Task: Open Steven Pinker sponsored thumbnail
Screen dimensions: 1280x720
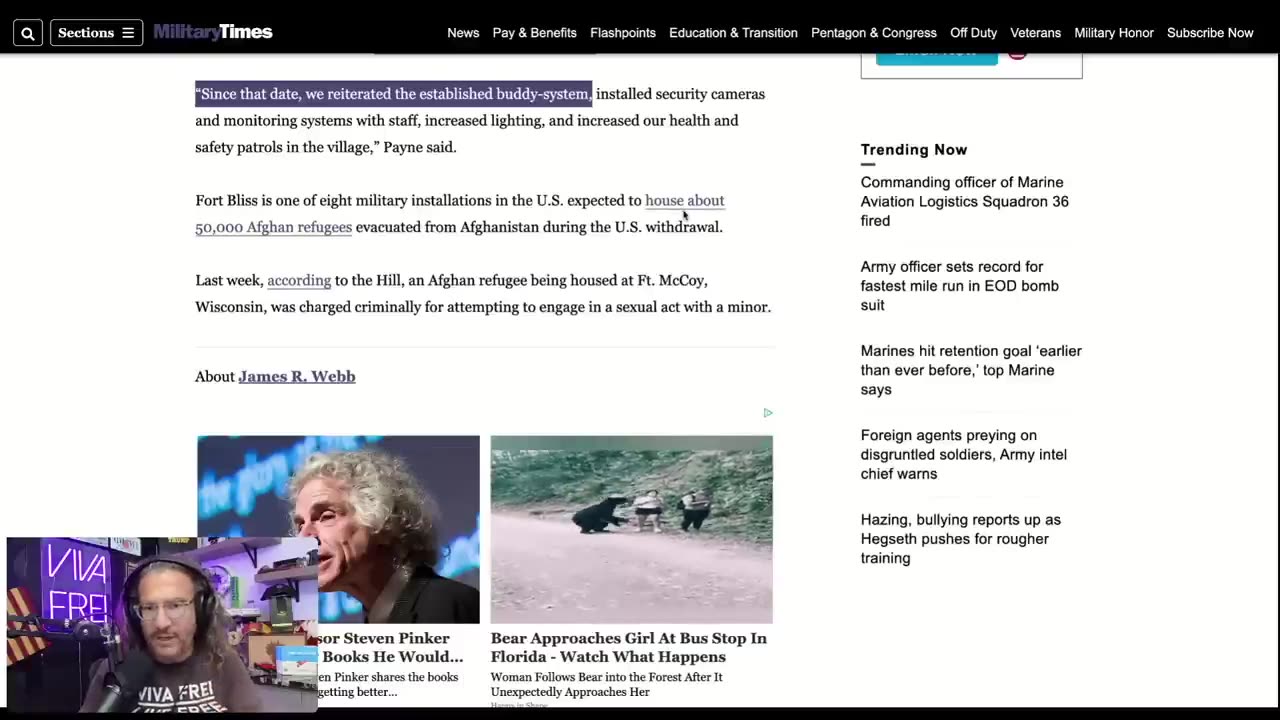Action: tap(338, 529)
